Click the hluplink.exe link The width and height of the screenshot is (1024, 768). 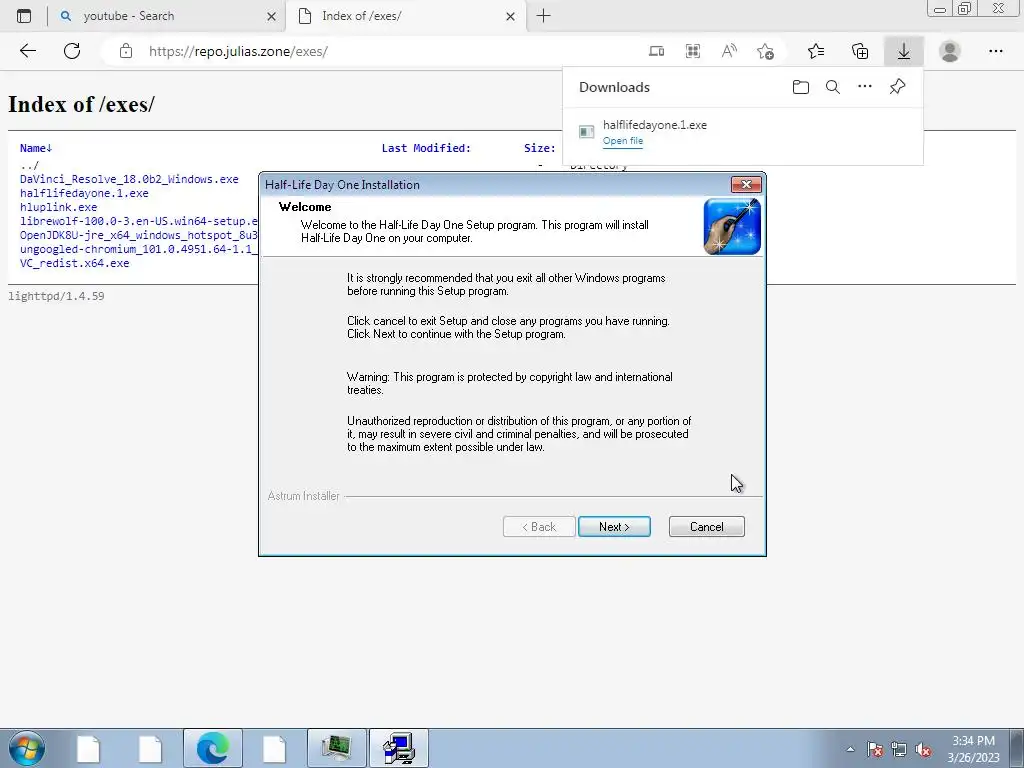coord(59,207)
